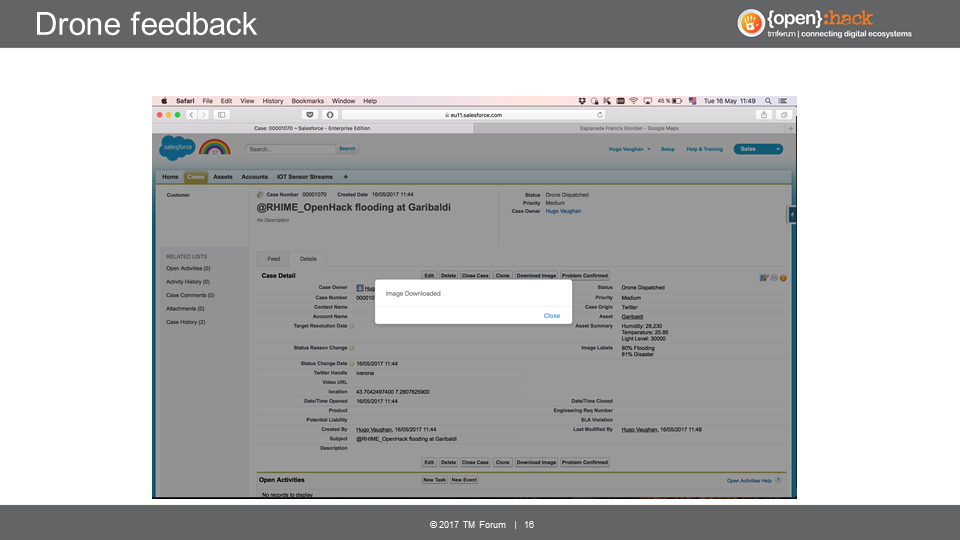
Task: Go to the Accounts tab
Action: 255,177
